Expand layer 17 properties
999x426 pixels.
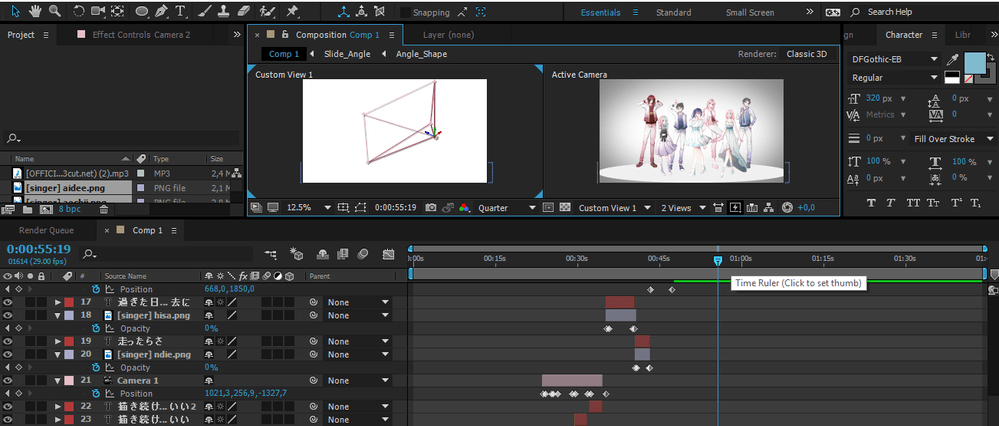click(x=58, y=302)
